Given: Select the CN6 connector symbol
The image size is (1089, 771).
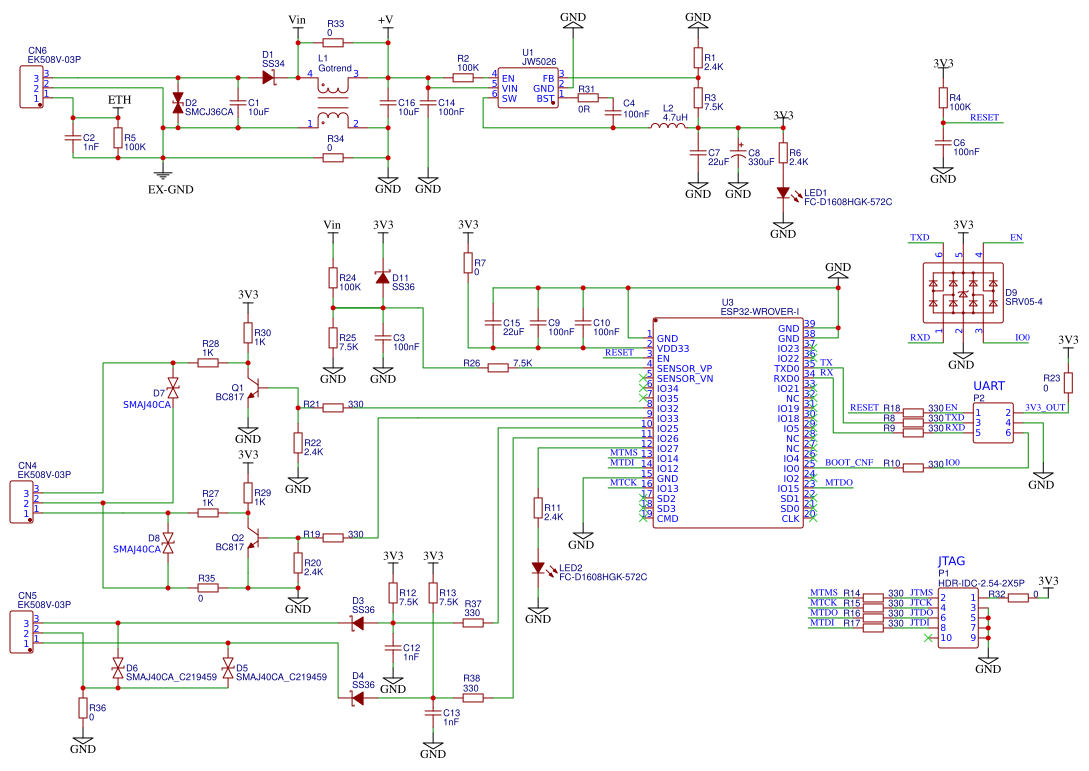Looking at the screenshot, I should (31, 88).
